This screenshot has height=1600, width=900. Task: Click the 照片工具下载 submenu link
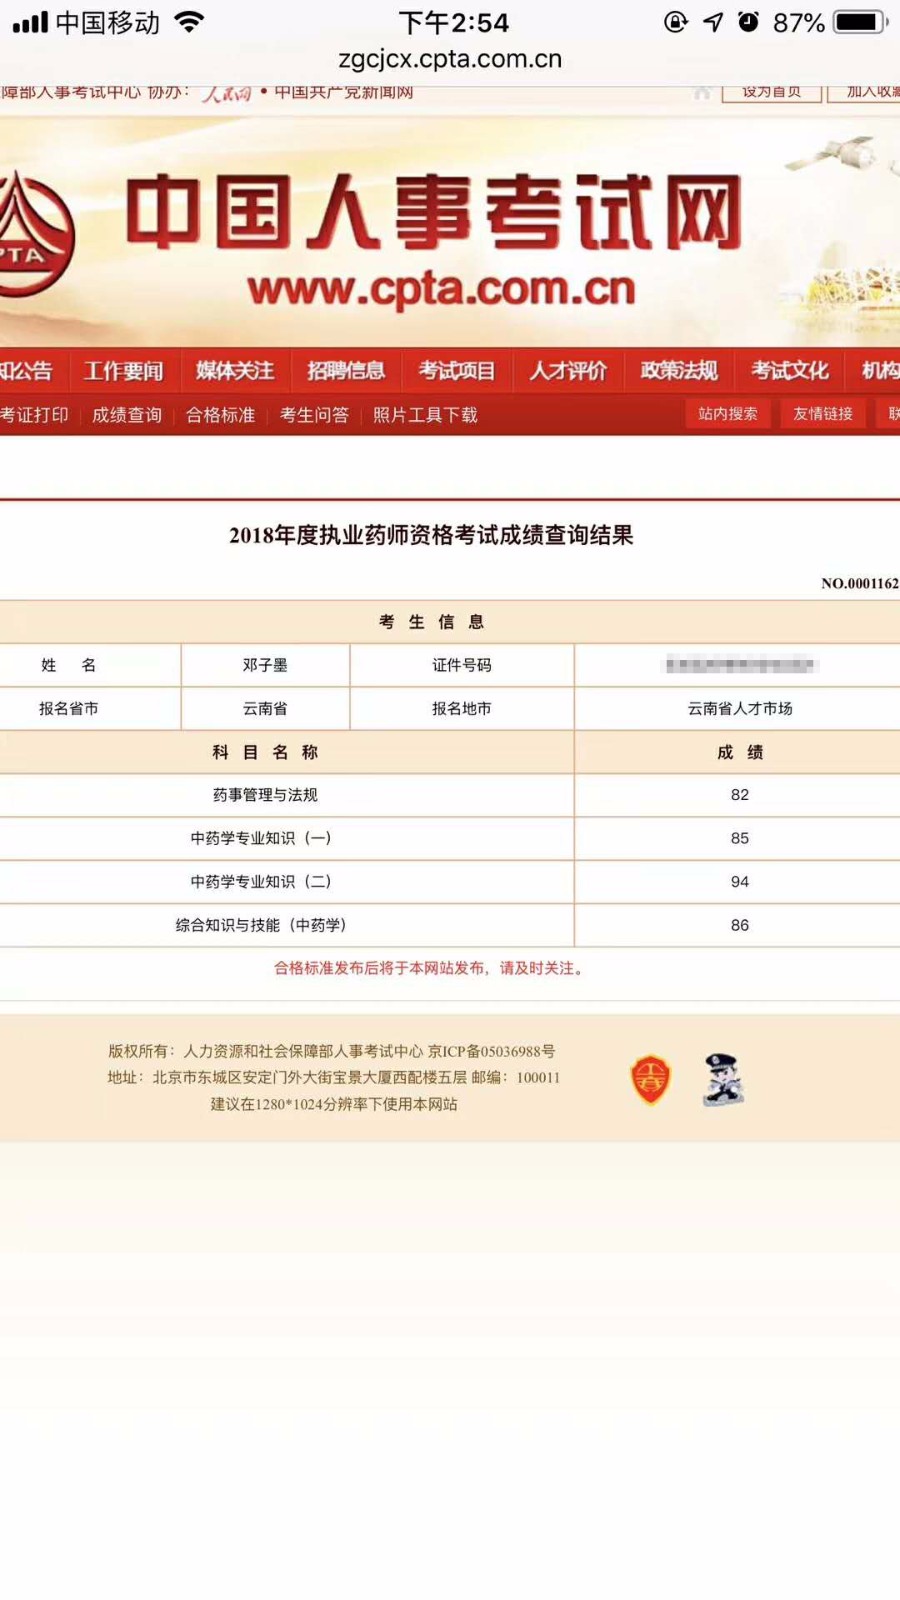point(425,415)
